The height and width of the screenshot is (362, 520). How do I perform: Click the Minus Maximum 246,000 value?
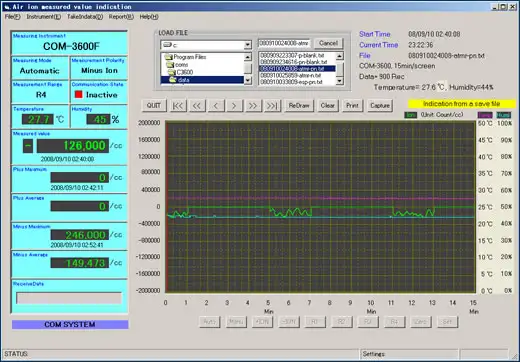tap(80, 235)
